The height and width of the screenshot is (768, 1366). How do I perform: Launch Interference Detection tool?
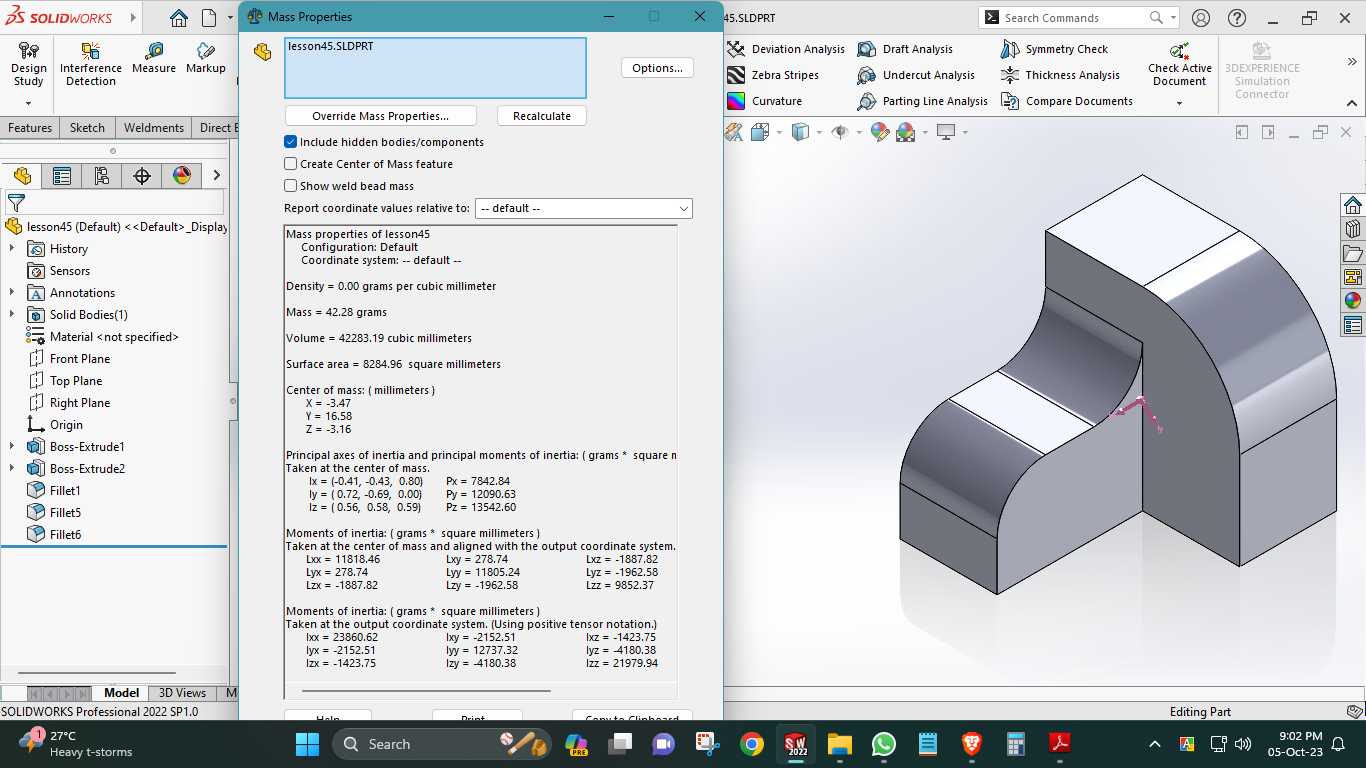91,64
